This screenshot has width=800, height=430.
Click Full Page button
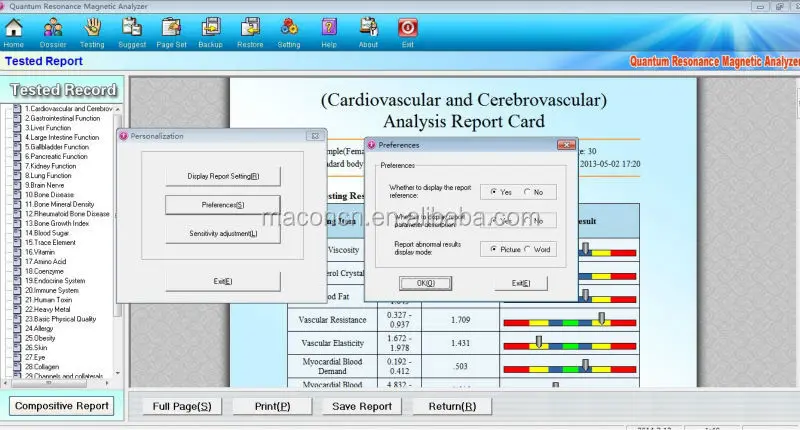coord(182,407)
